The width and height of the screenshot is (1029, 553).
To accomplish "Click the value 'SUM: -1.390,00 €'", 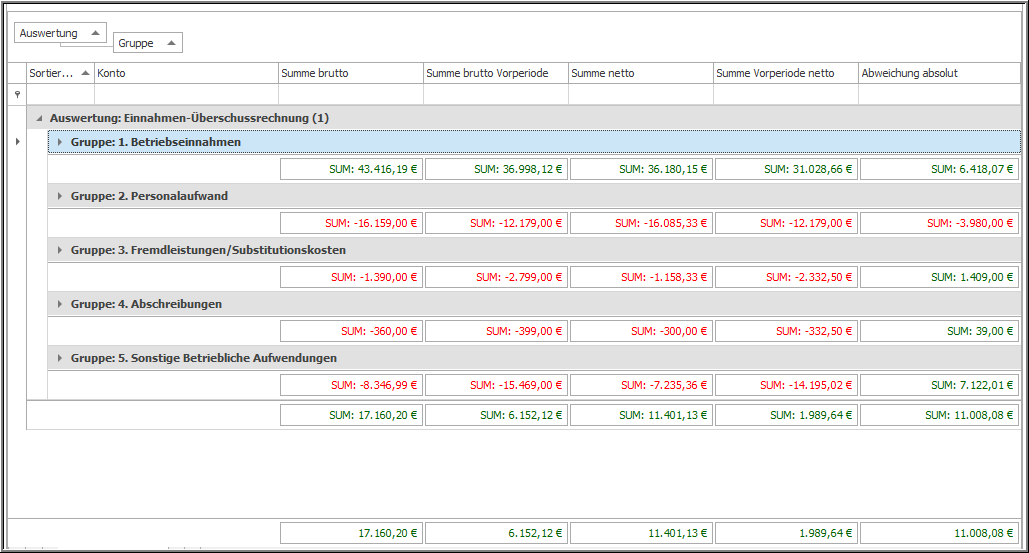I will point(374,277).
